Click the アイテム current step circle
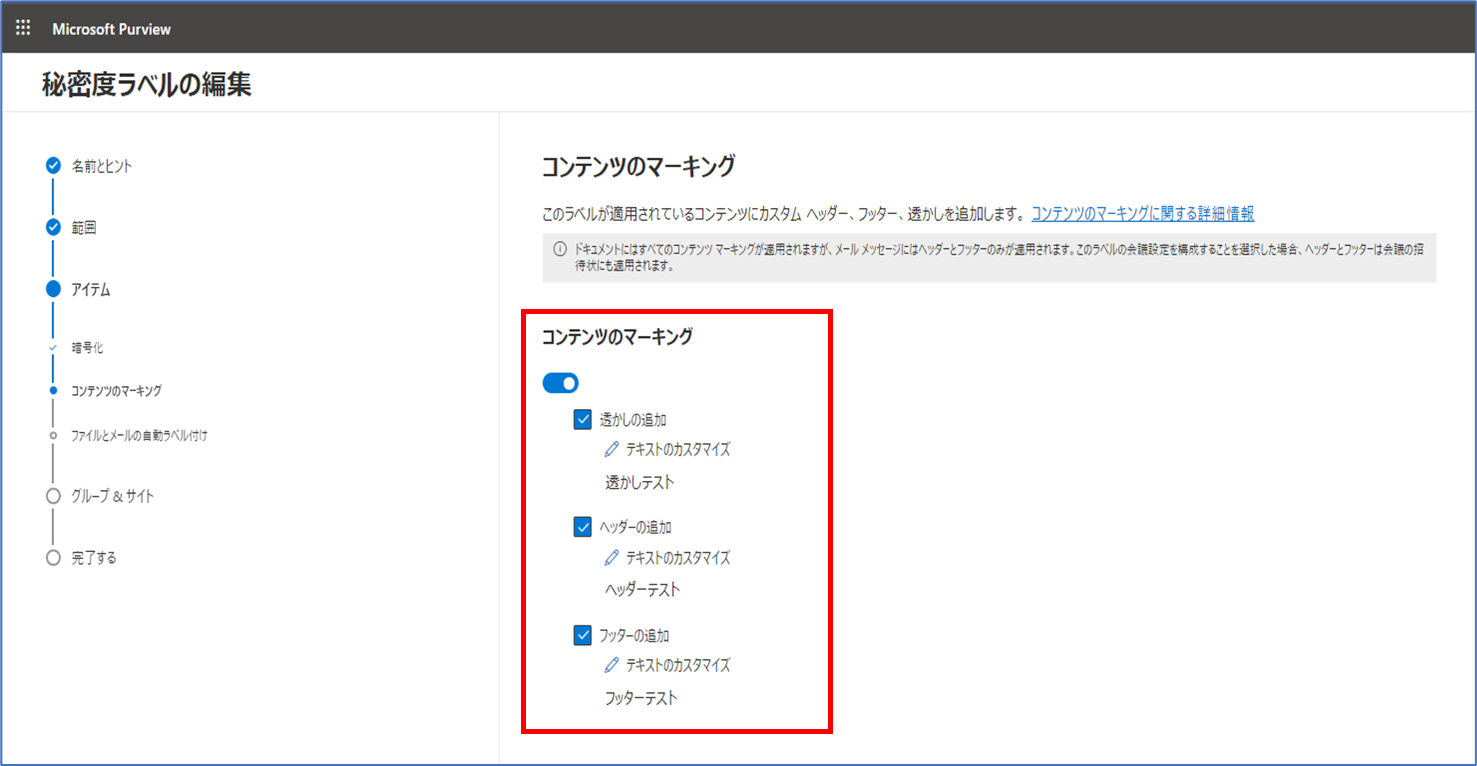Screen dimensions: 1477x766 click(53, 289)
